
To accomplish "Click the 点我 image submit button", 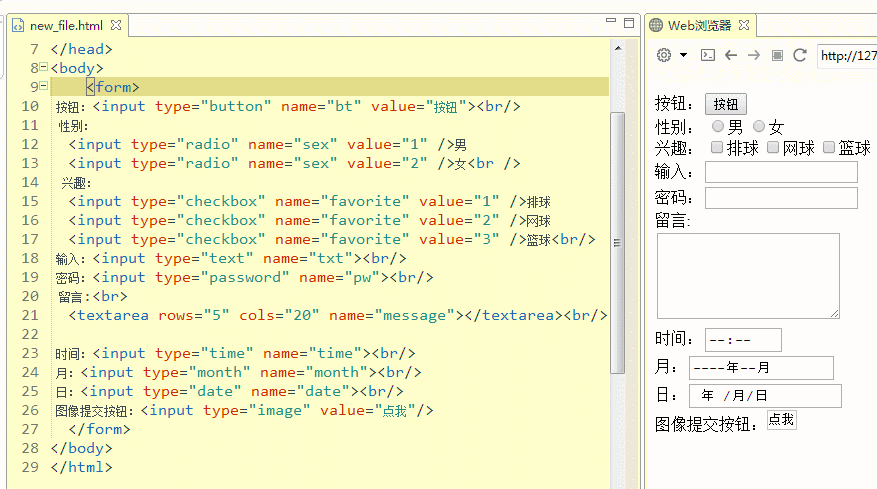I will [781, 420].
